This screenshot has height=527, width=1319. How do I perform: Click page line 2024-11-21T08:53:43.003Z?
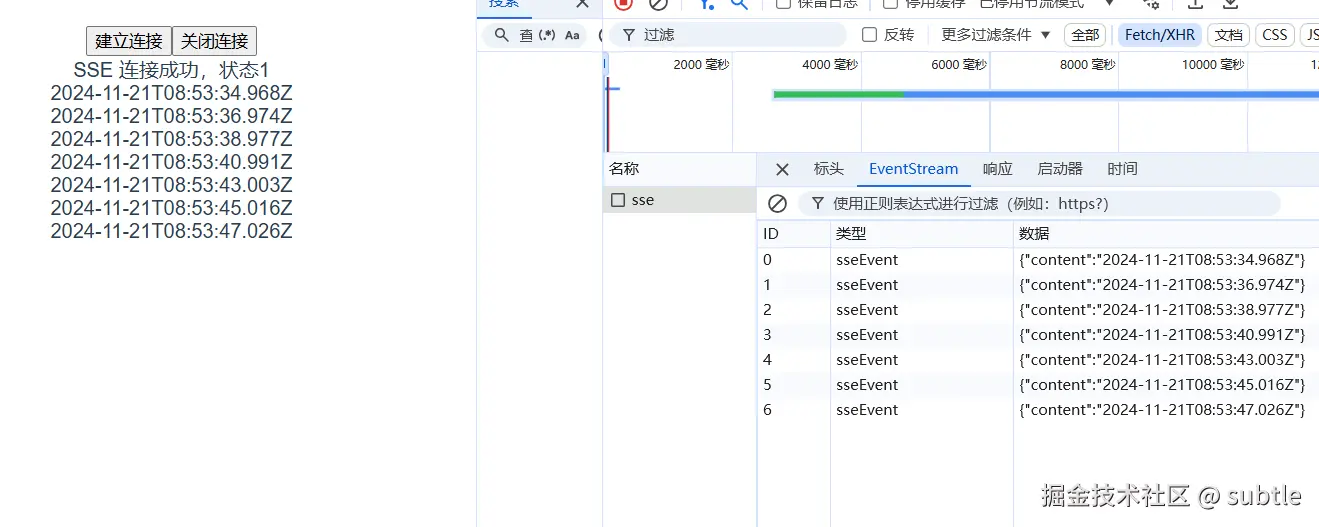pos(171,185)
